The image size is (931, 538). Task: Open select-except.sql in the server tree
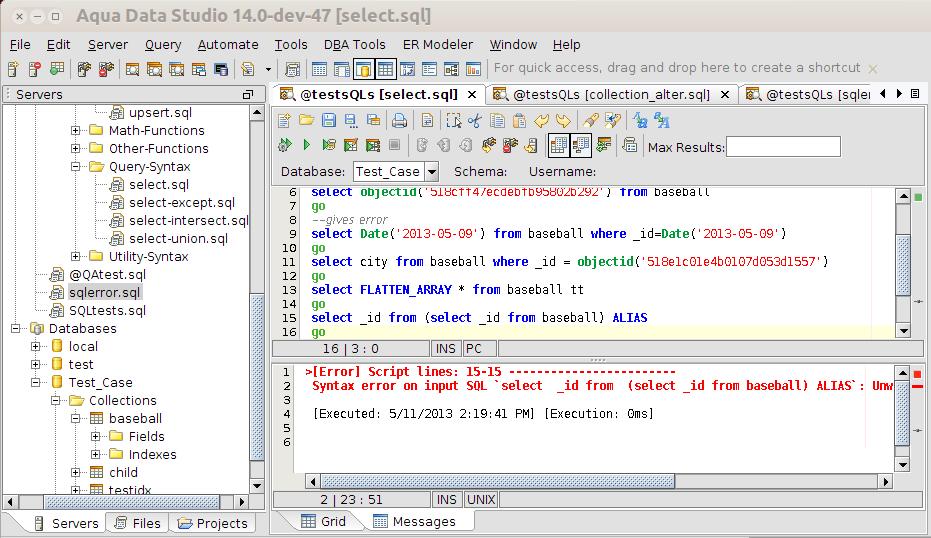click(x=182, y=202)
